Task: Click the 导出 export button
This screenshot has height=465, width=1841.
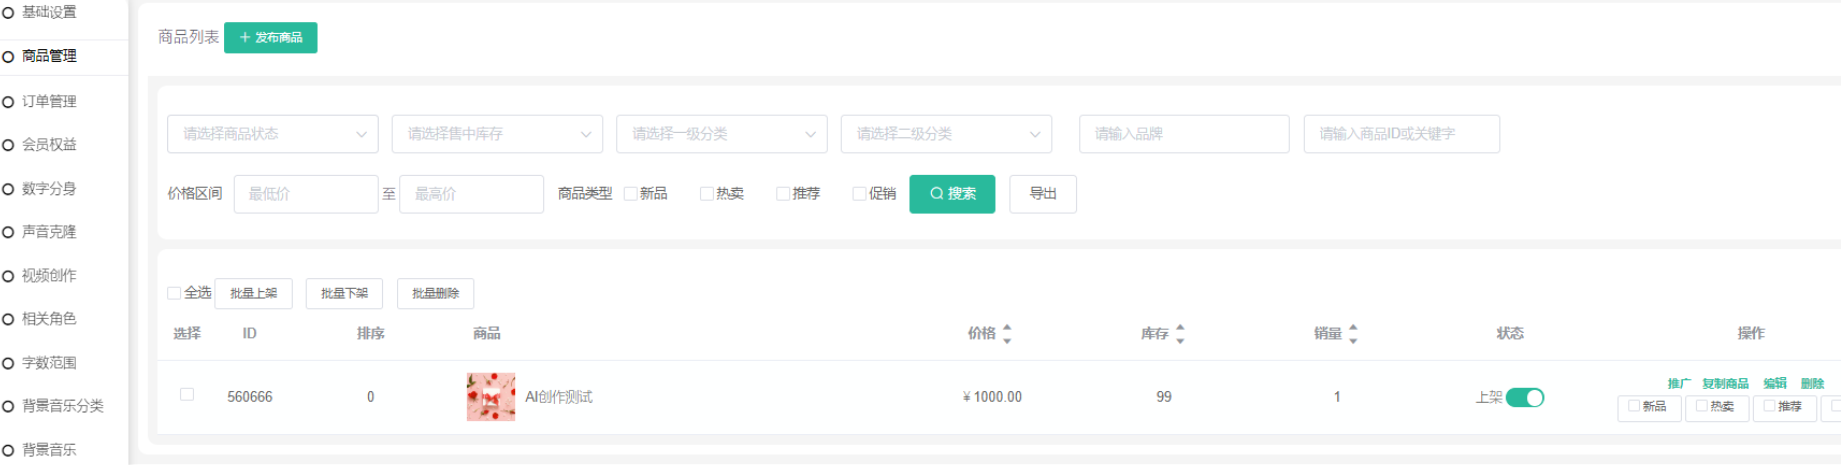Action: (x=1043, y=194)
